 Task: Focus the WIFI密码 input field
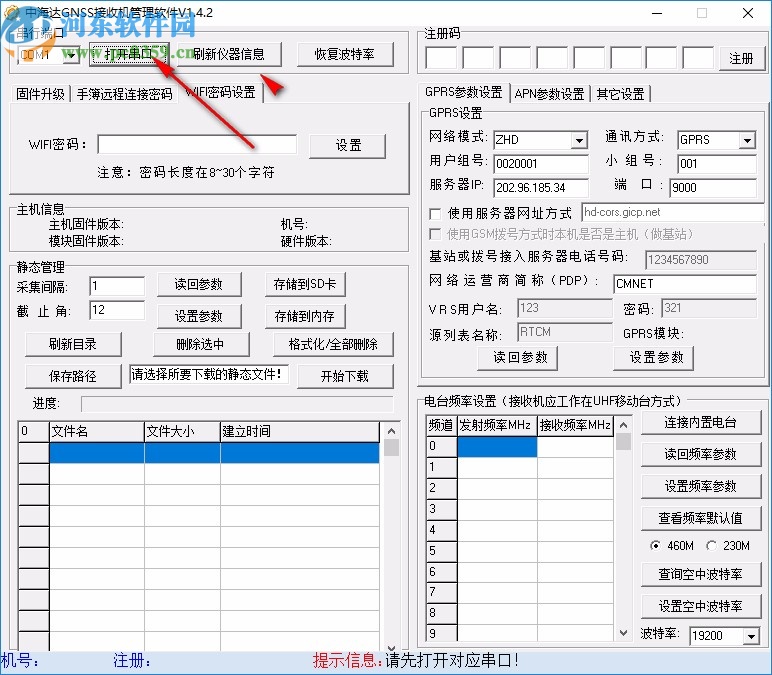(x=197, y=144)
